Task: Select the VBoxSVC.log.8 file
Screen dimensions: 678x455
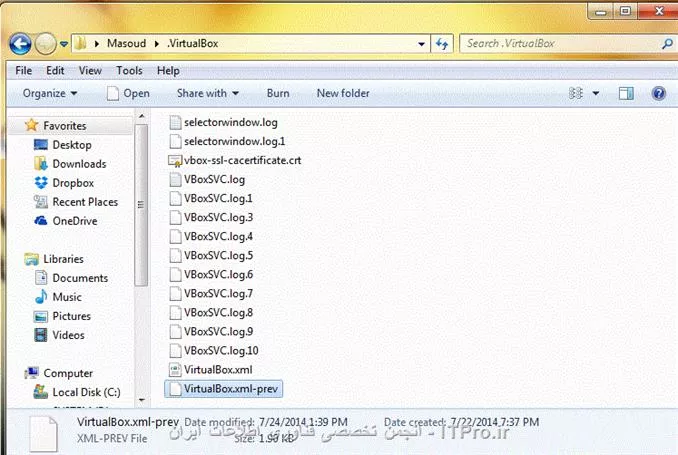Action: click(x=218, y=313)
